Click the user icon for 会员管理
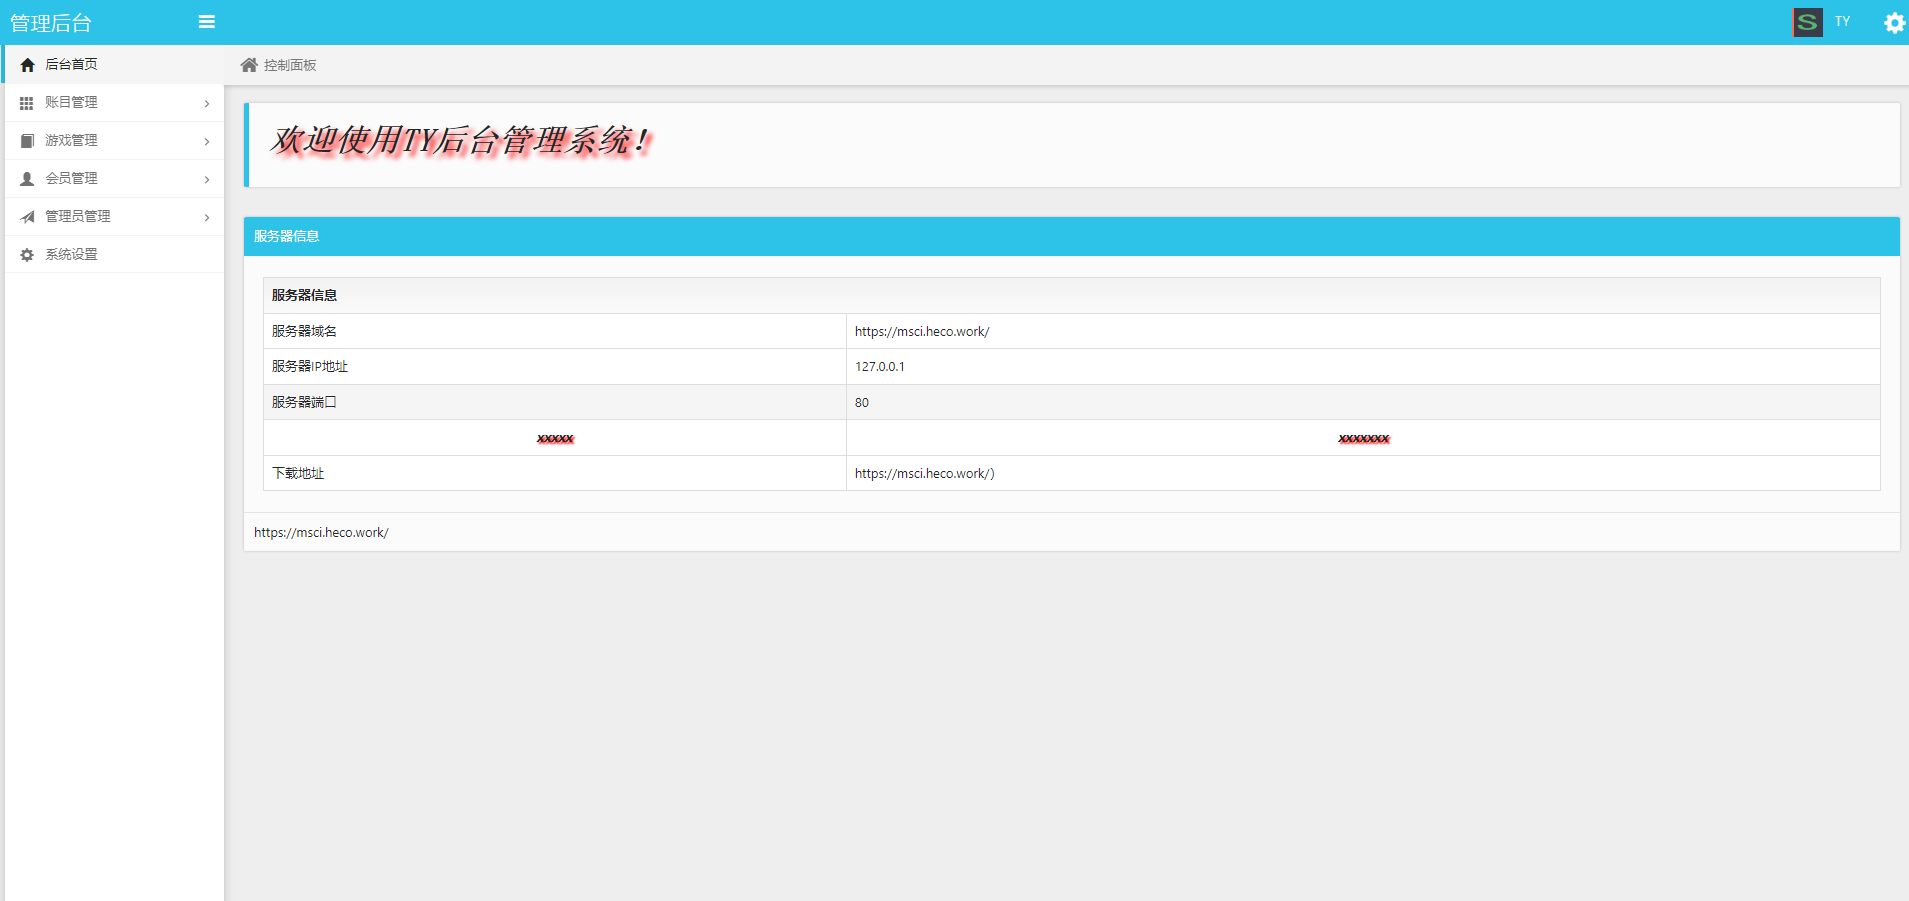This screenshot has height=901, width=1909. [x=27, y=179]
